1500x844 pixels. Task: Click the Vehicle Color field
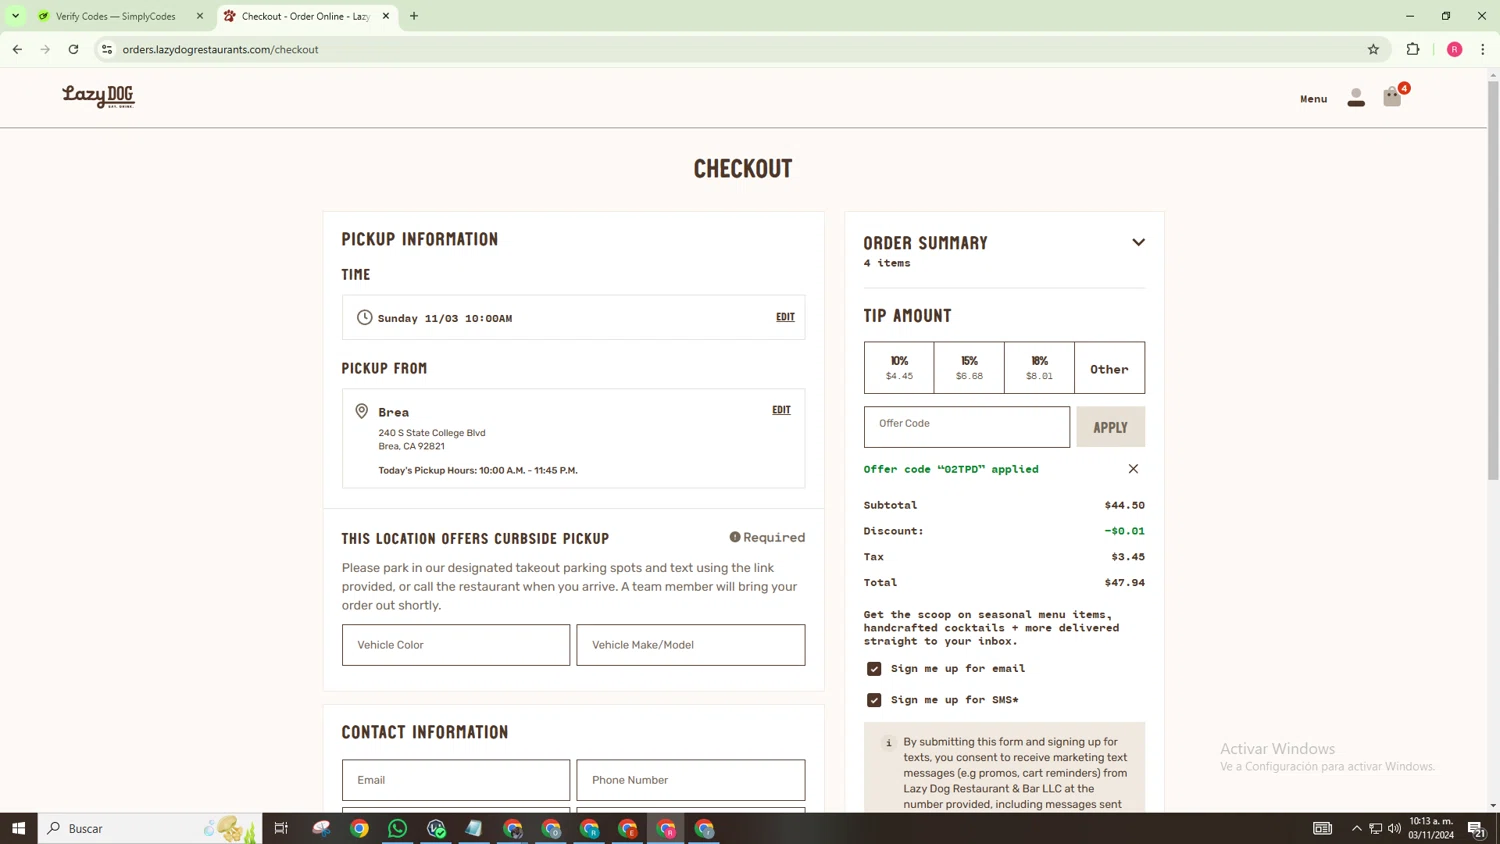pos(456,645)
